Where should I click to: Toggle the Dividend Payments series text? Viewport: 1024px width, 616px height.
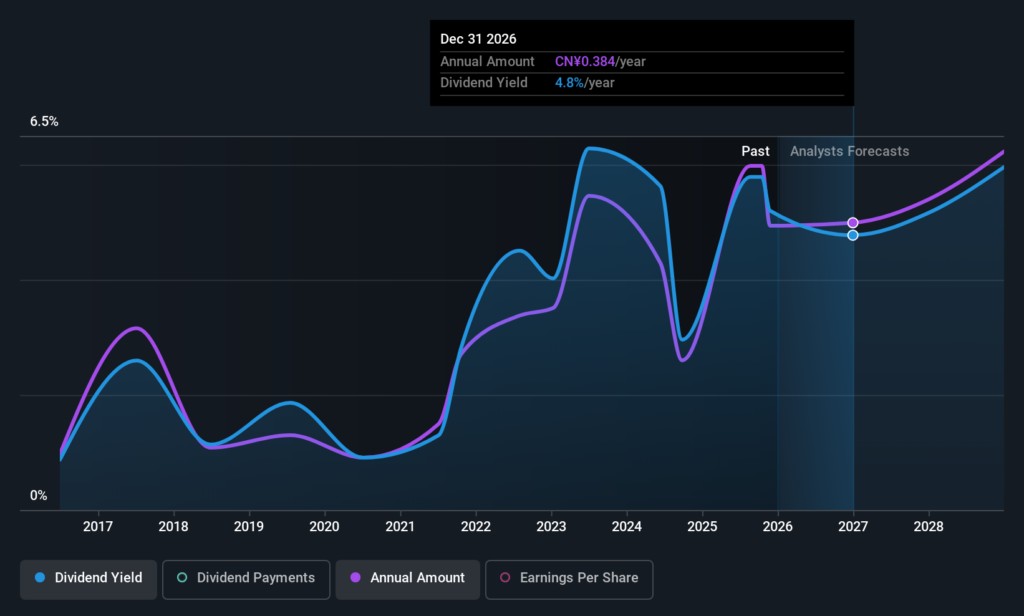[255, 578]
